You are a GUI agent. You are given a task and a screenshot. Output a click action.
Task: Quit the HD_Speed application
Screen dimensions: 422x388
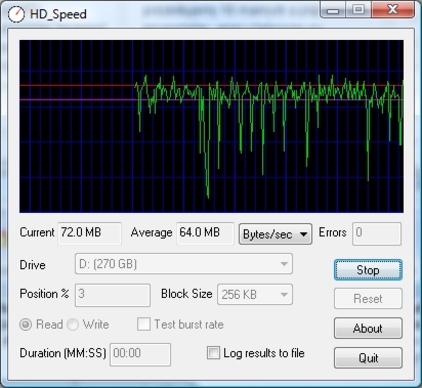click(368, 358)
